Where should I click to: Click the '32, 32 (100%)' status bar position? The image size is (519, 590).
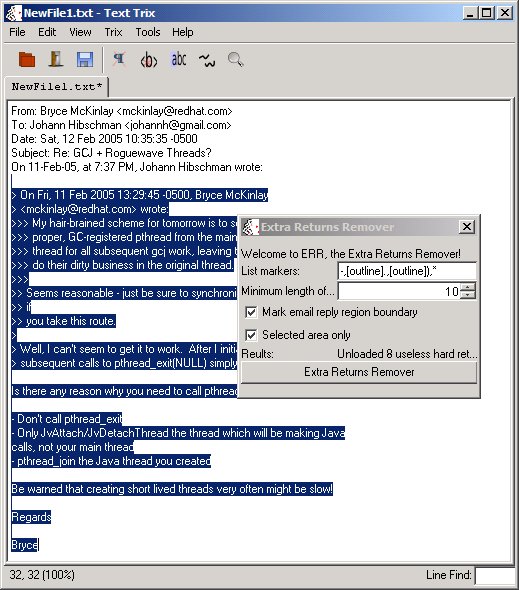pyautogui.click(x=42, y=575)
